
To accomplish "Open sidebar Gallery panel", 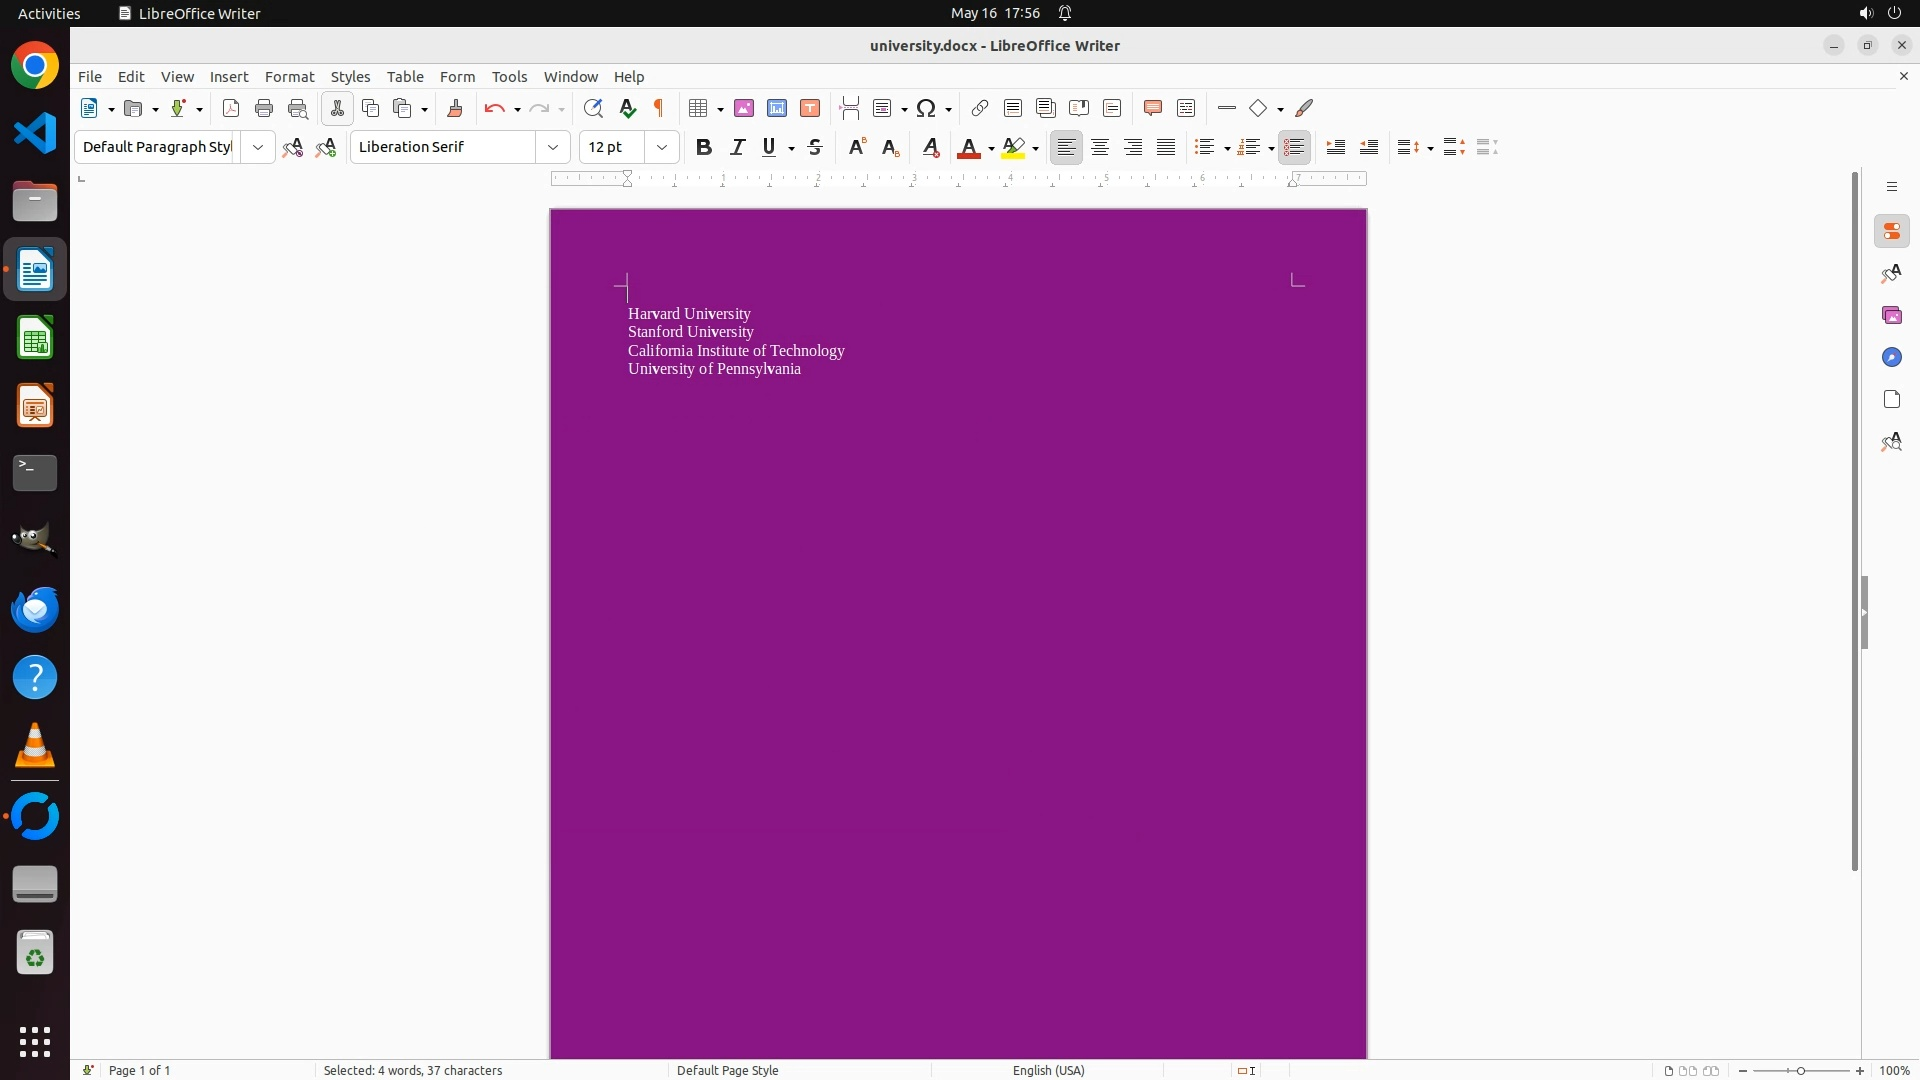I will pyautogui.click(x=1891, y=316).
